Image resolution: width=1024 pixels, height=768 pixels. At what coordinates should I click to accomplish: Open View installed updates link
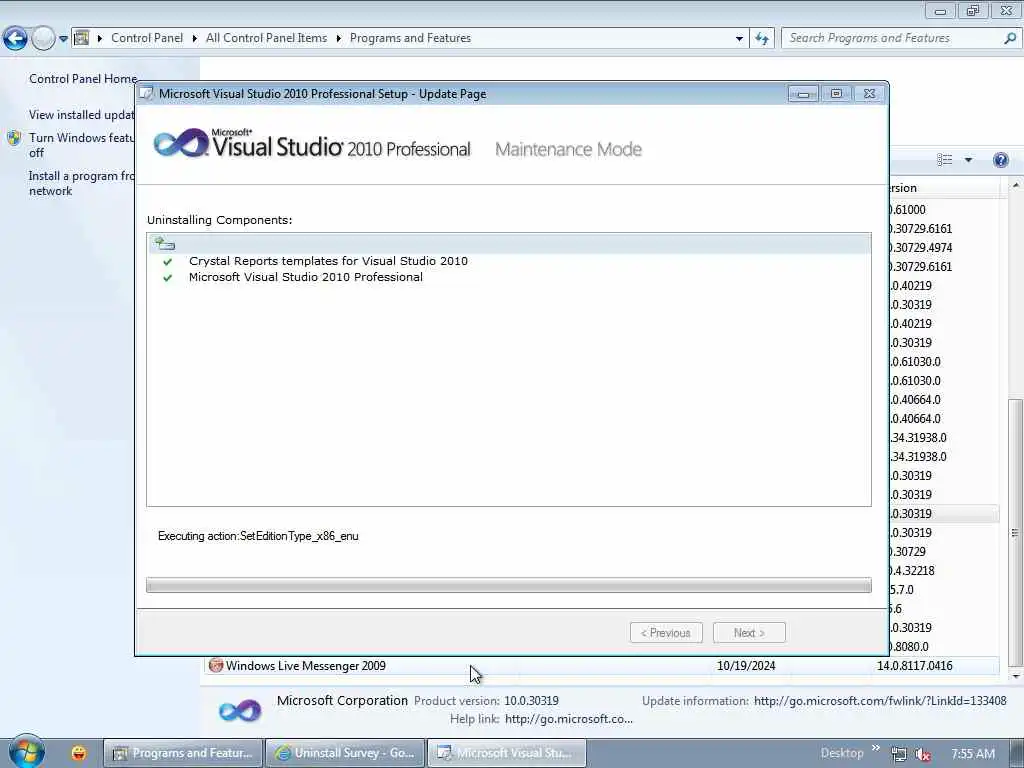tap(82, 114)
